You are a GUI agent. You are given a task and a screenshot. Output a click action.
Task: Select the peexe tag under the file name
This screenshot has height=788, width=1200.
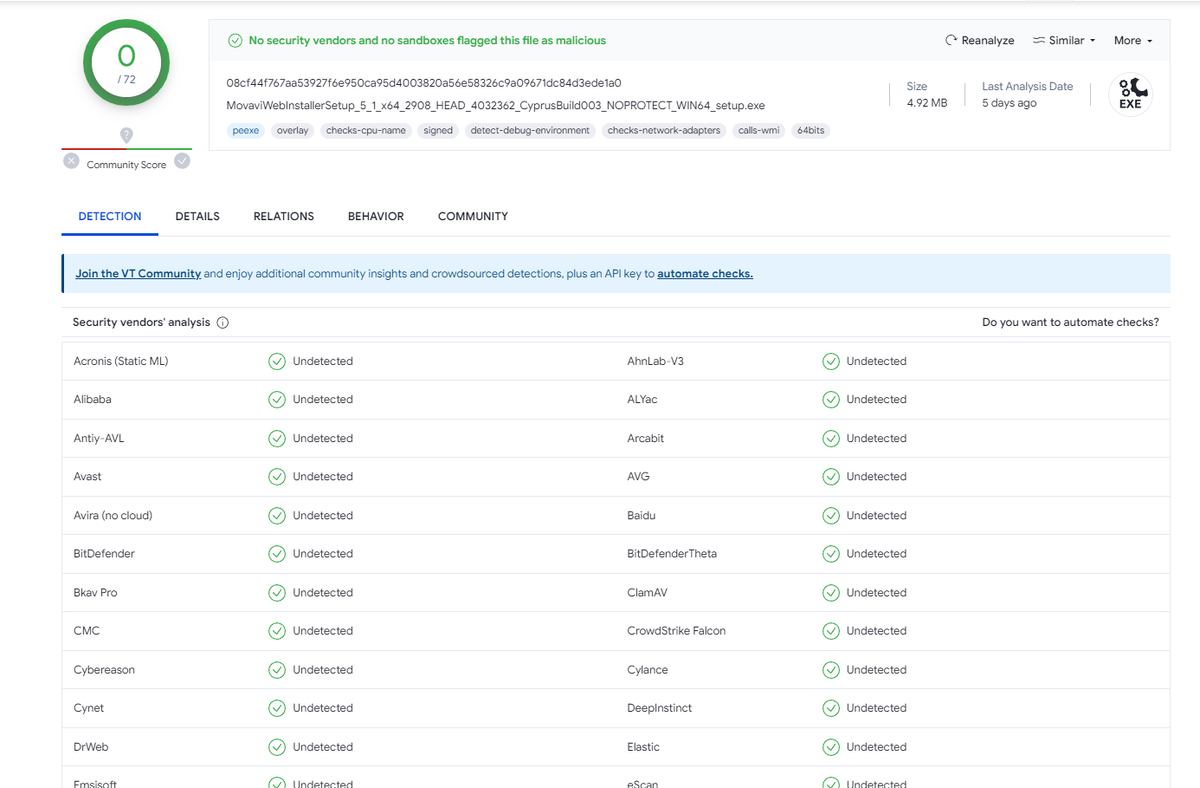(245, 130)
